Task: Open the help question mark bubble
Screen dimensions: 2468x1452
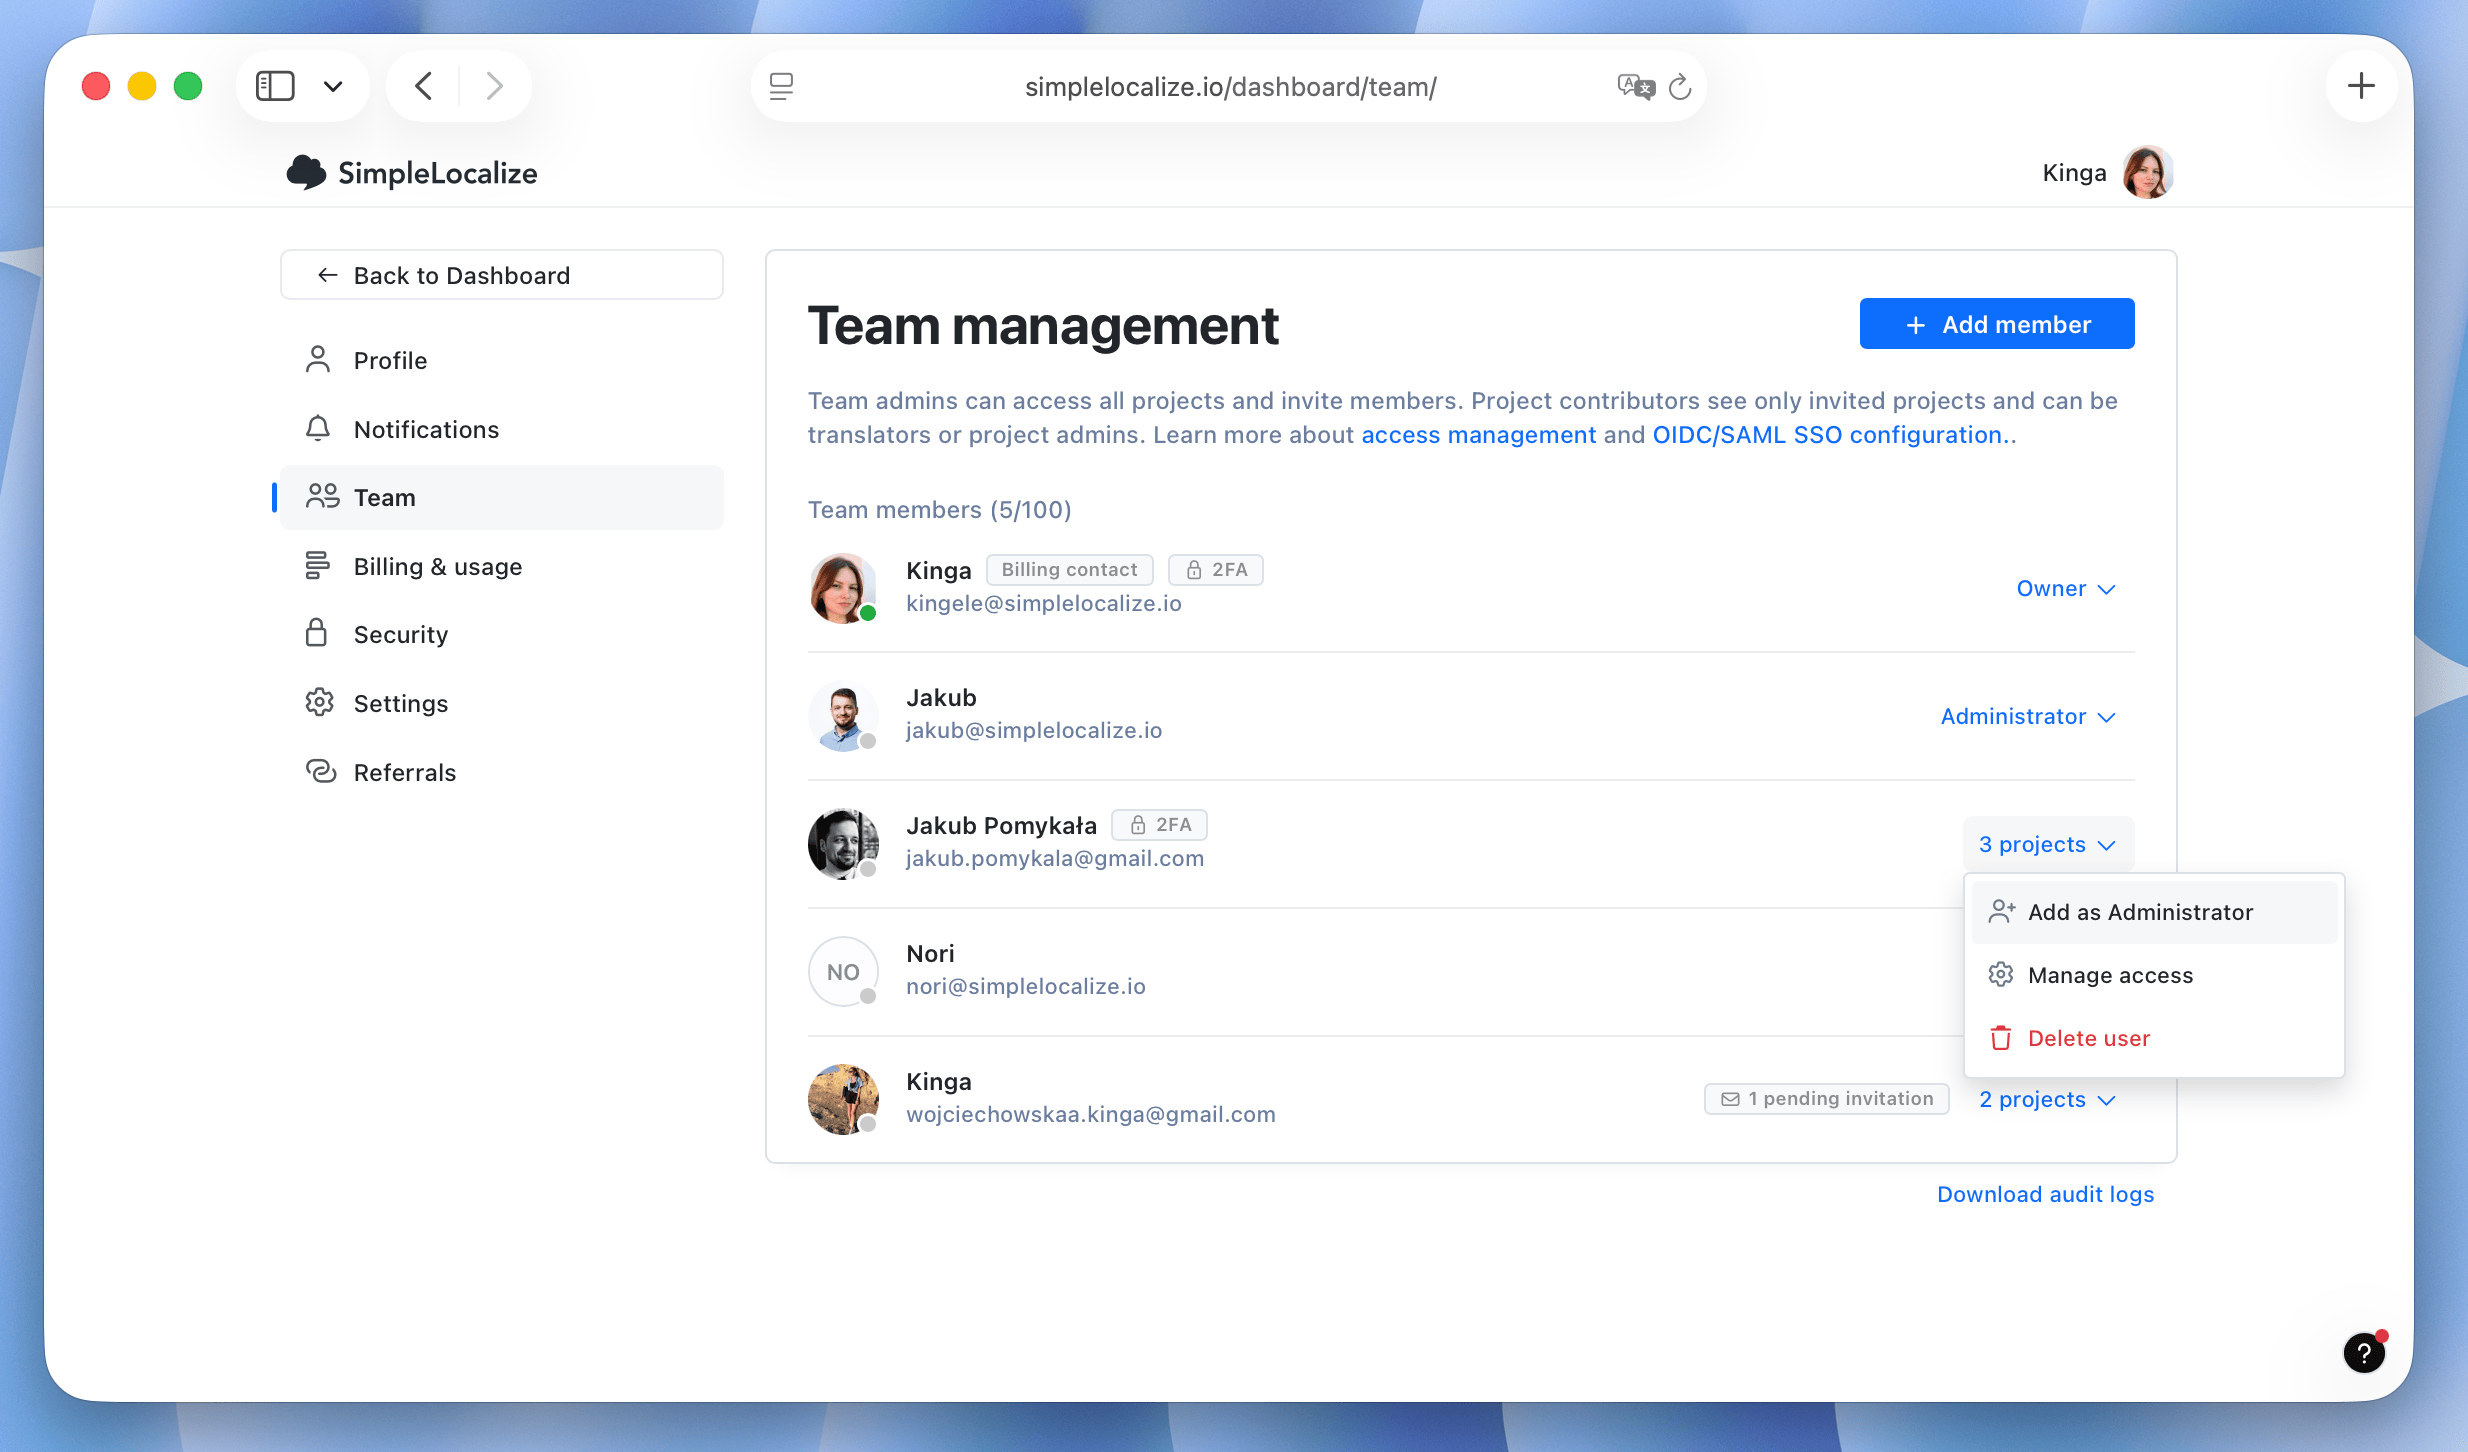Action: 2364,1353
